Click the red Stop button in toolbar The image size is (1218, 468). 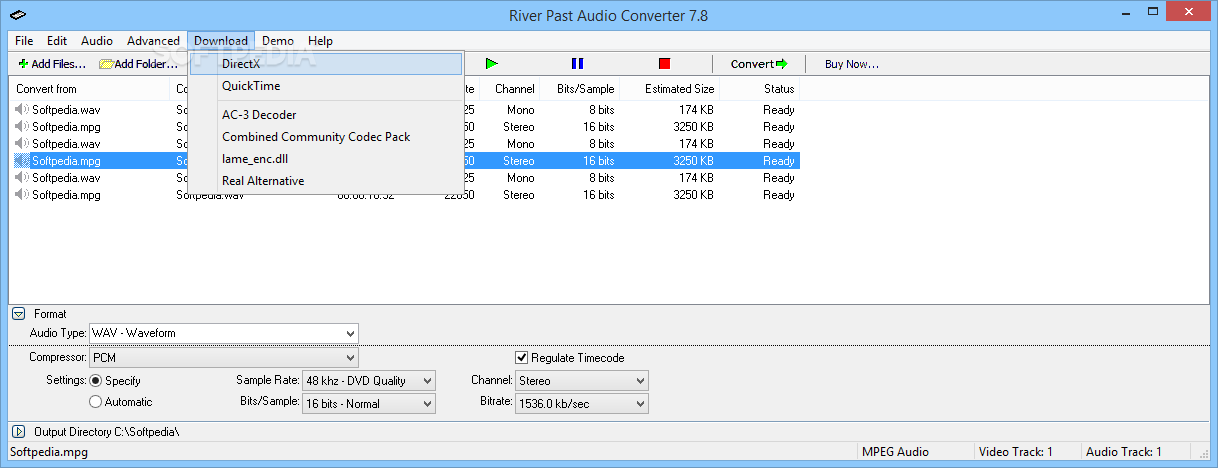pos(664,64)
